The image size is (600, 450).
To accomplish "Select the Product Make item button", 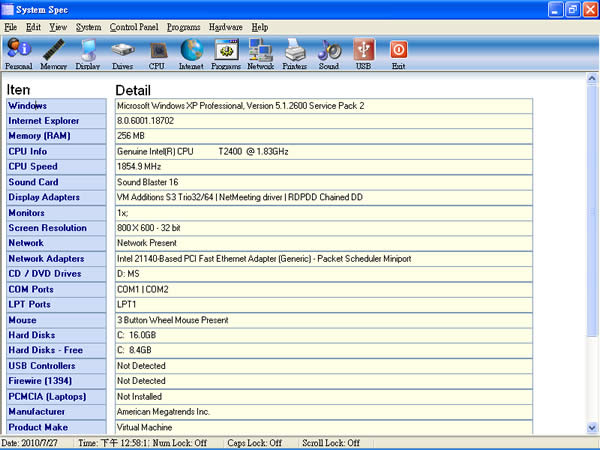I will [56, 427].
